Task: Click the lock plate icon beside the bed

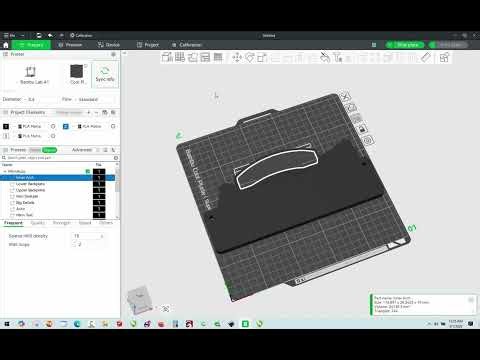Action: coord(363,129)
